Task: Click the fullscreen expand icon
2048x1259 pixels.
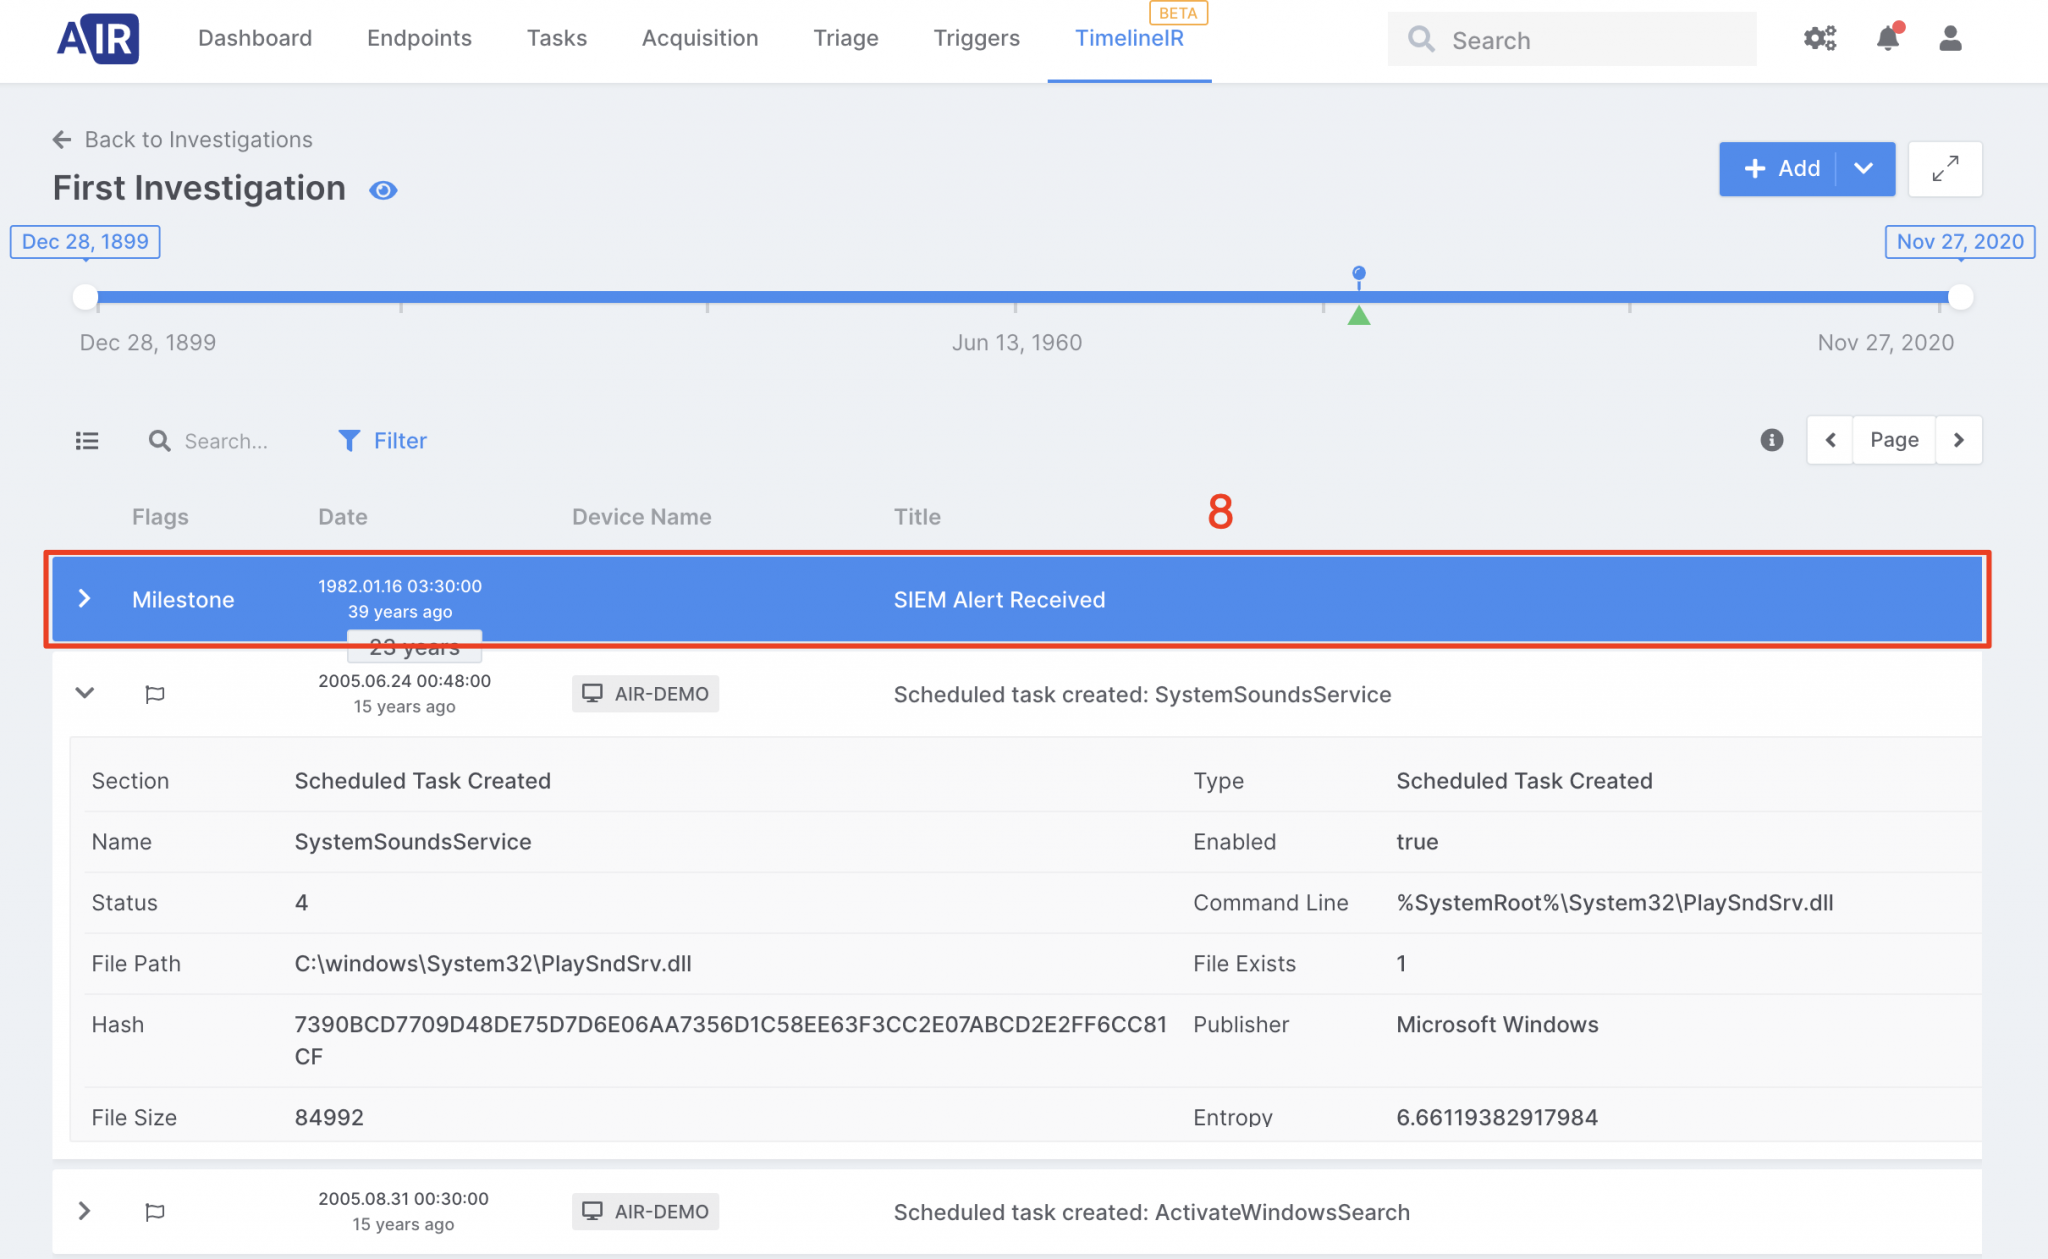Action: pos(1945,169)
